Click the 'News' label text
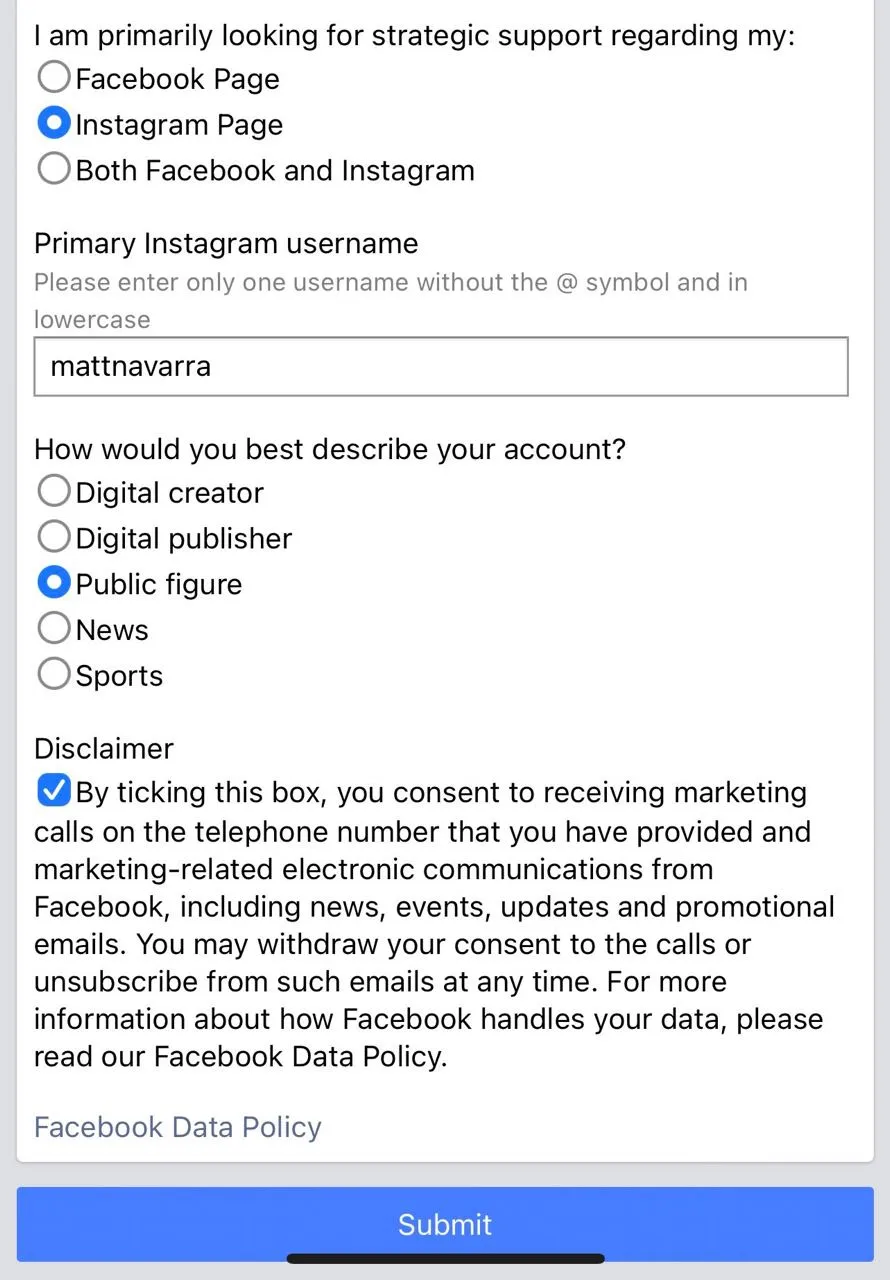This screenshot has width=890, height=1280. (112, 630)
